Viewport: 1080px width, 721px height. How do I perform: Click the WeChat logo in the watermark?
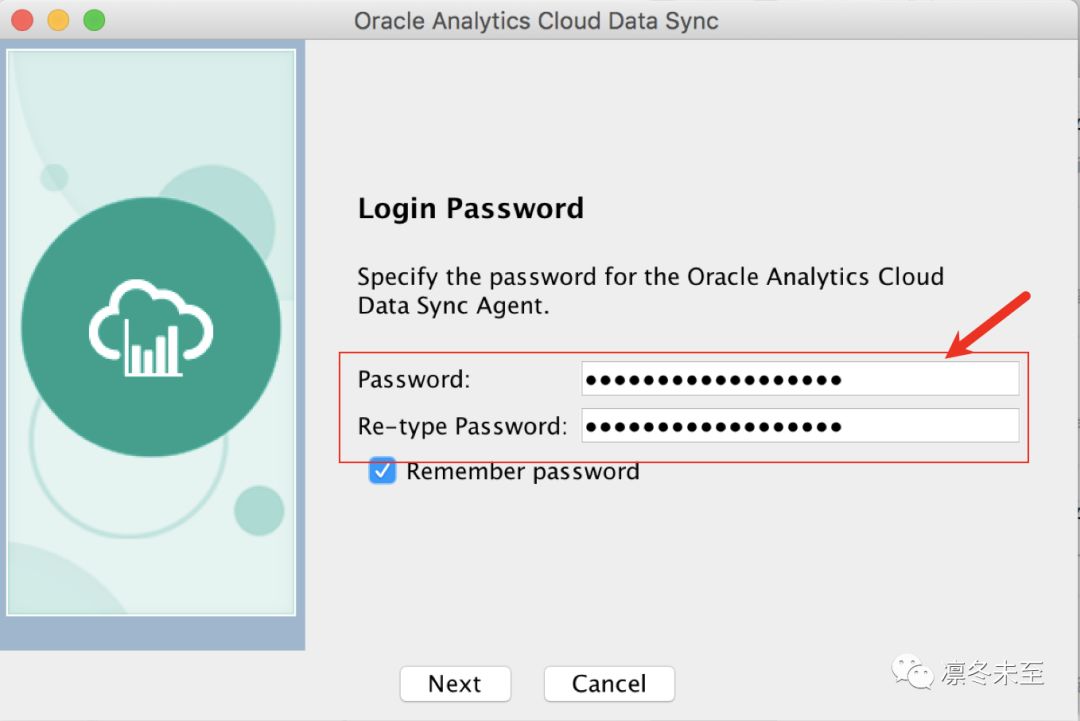point(914,671)
